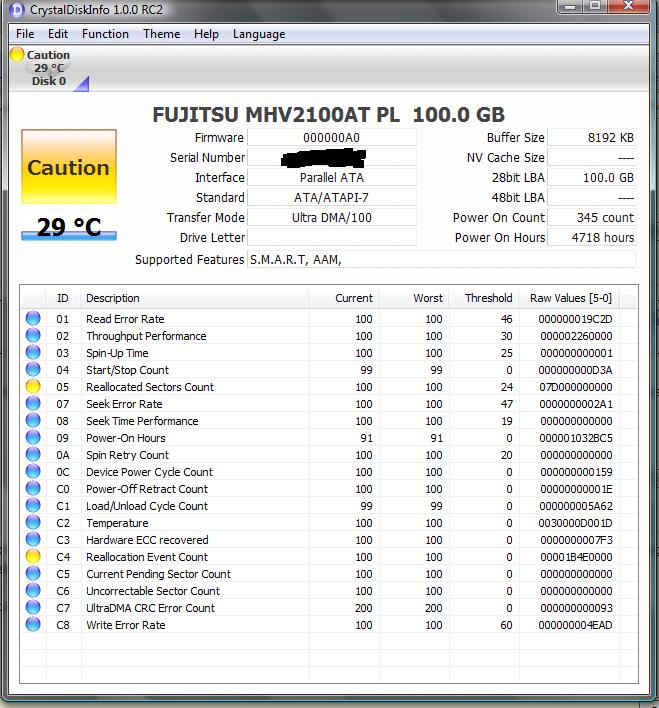Open the Function menu

click(x=105, y=34)
